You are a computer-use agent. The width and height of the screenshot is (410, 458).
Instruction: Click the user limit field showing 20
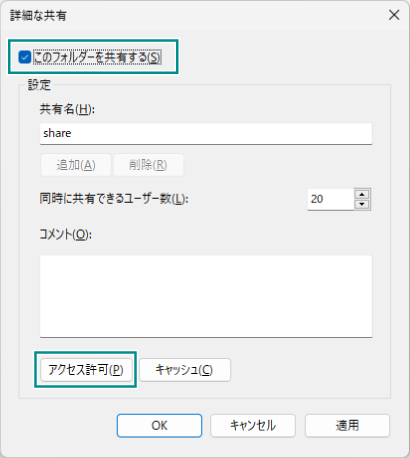coord(330,199)
